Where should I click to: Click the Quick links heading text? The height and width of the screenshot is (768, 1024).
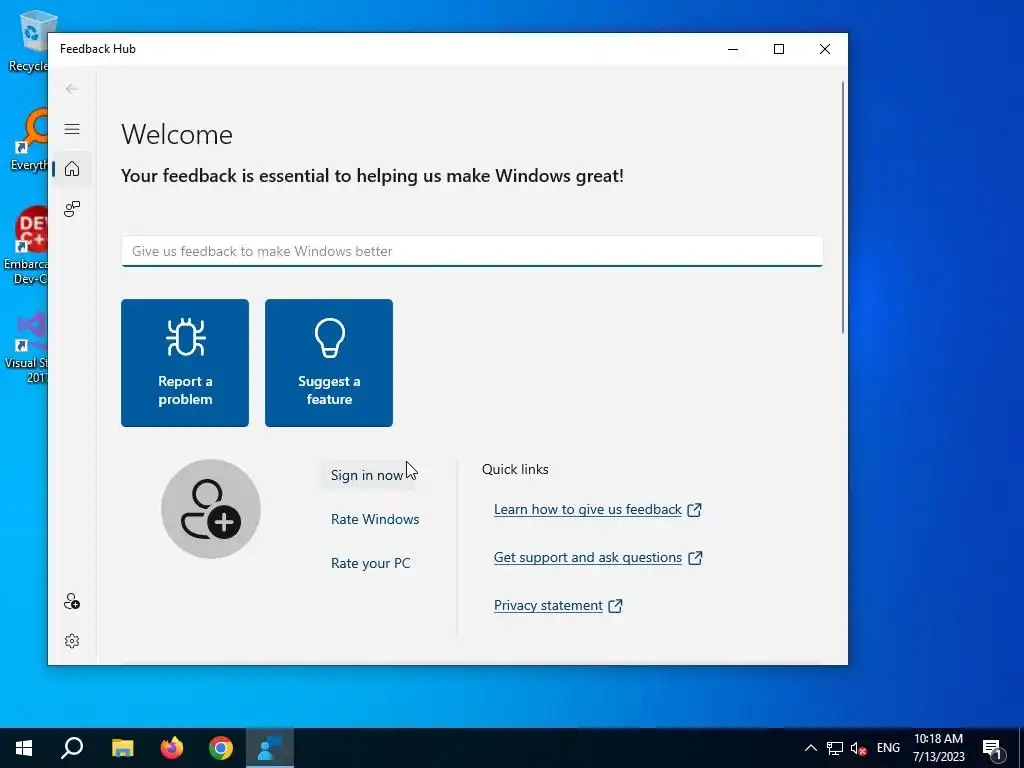click(515, 470)
